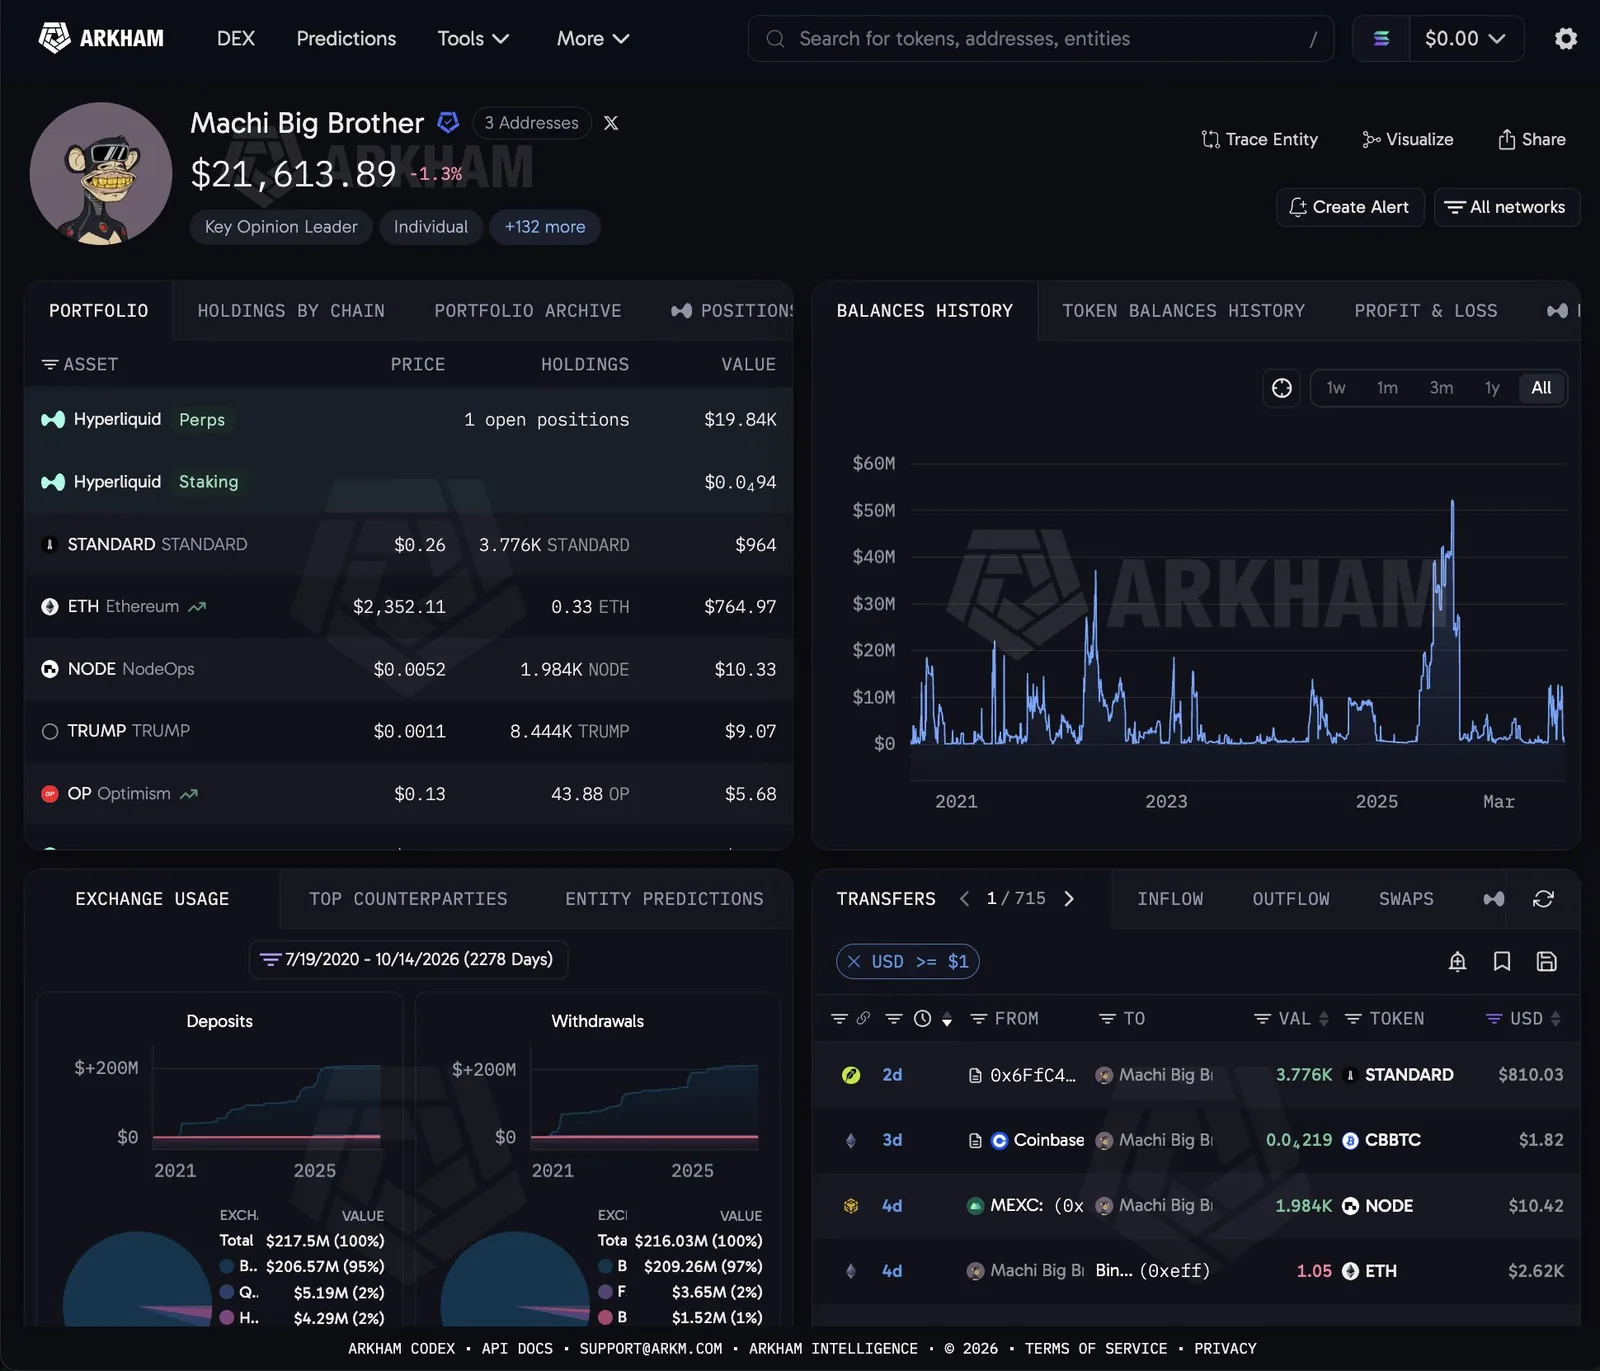This screenshot has width=1600, height=1371.
Task: Click the crosshair reset icon on balances chart
Action: tap(1282, 388)
